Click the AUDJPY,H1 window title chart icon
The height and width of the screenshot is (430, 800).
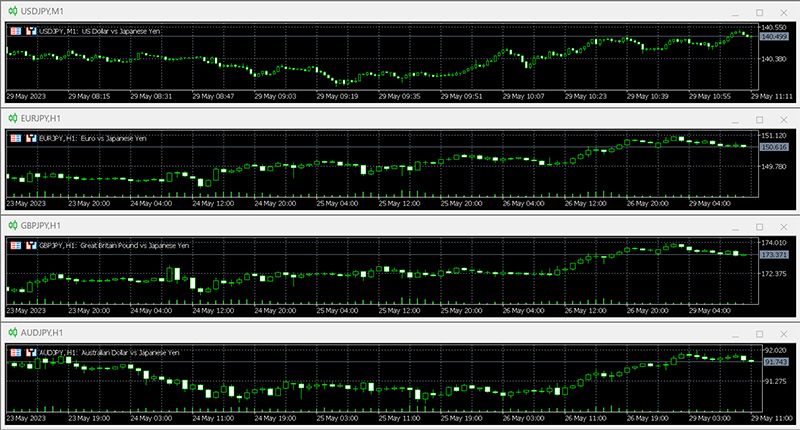point(13,333)
